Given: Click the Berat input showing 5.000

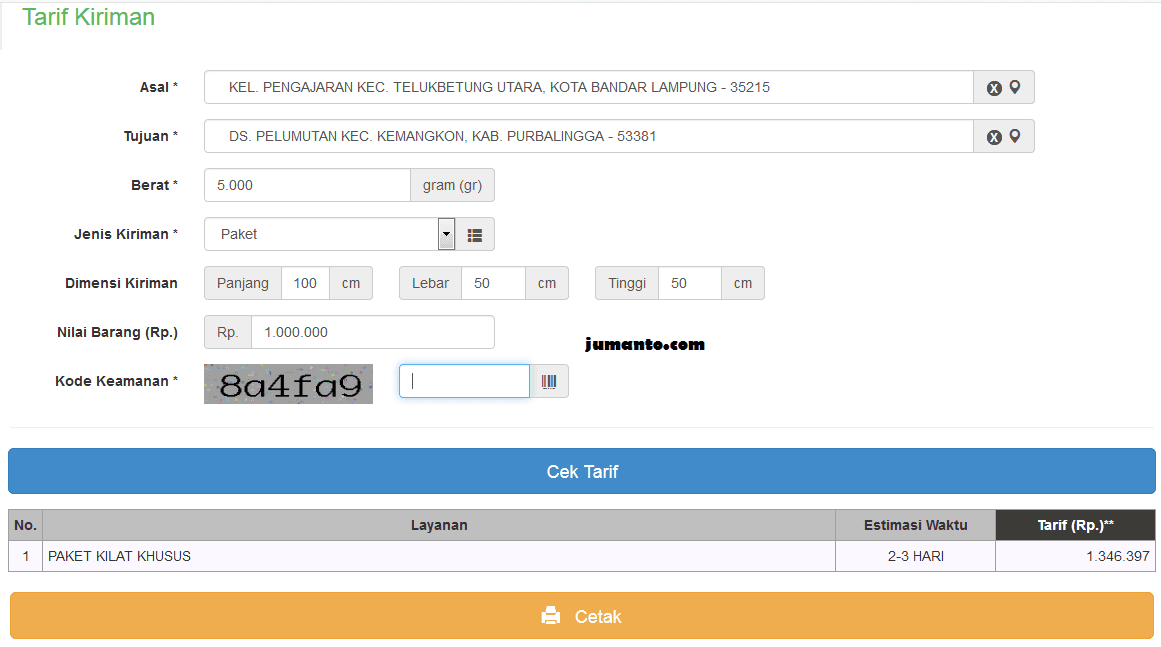Looking at the screenshot, I should pos(307,185).
